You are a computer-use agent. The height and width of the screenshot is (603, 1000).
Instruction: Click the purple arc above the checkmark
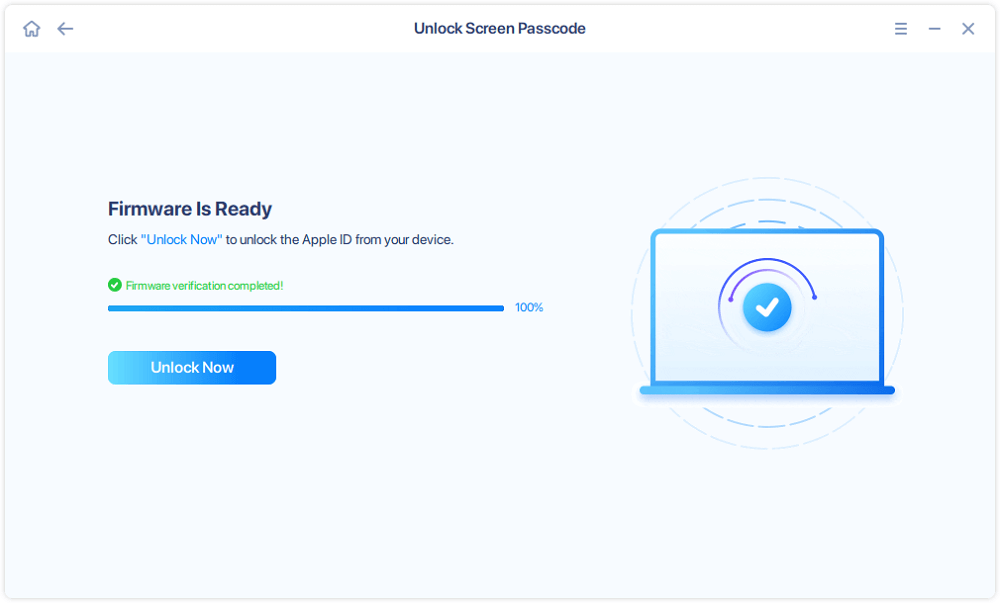767,265
